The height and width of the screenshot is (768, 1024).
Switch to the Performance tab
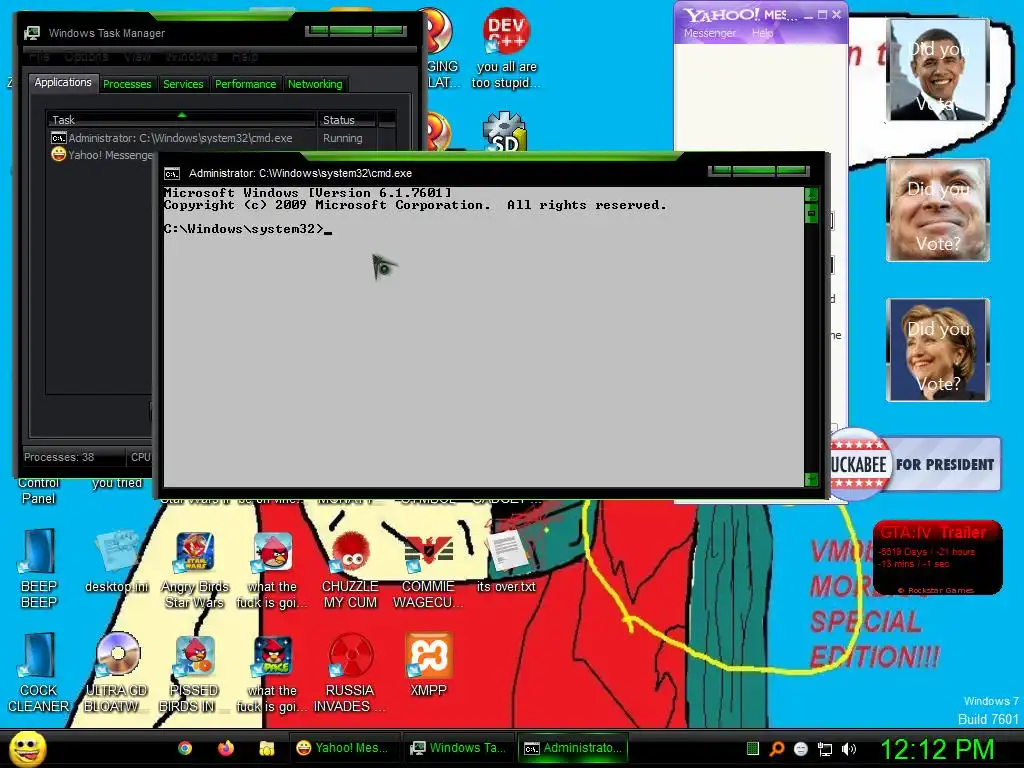tap(246, 84)
